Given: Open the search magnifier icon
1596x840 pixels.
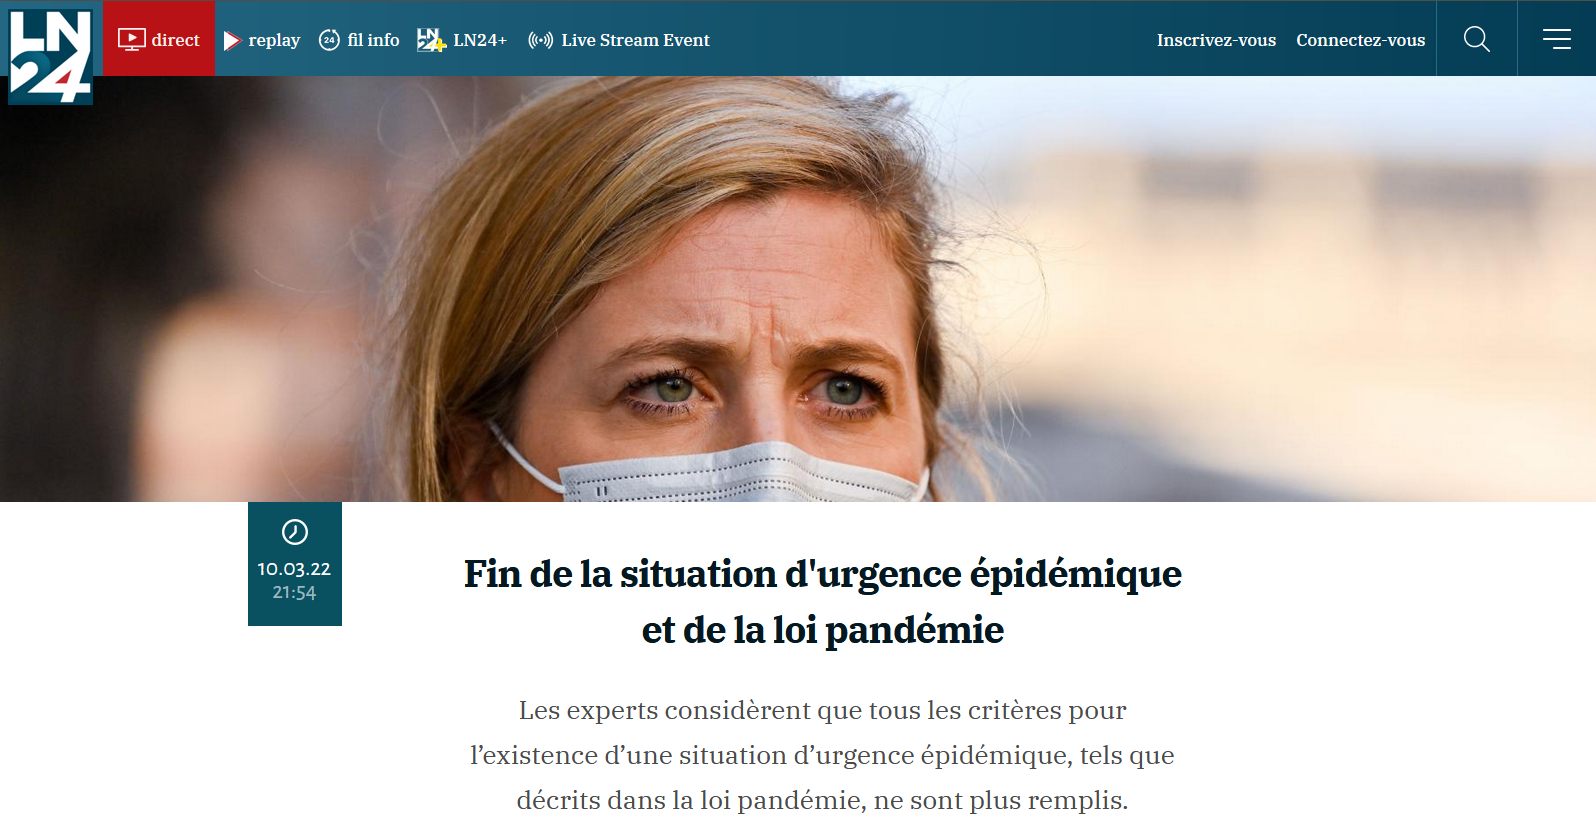Looking at the screenshot, I should click(x=1476, y=39).
